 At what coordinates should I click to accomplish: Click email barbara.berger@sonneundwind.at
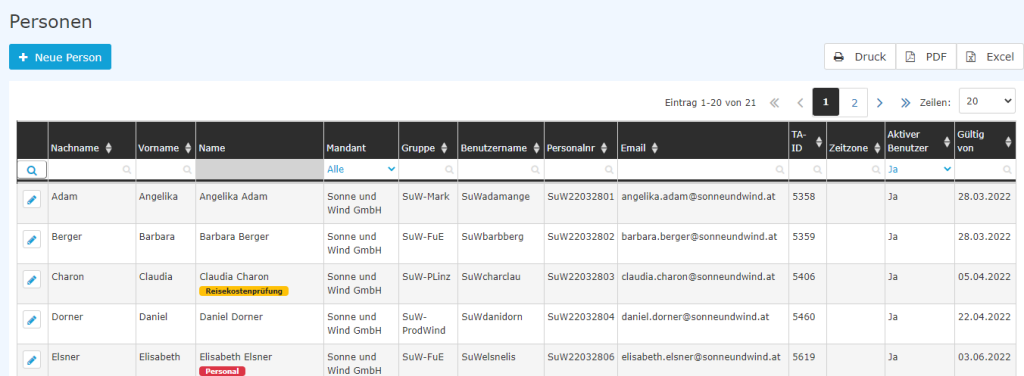pyautogui.click(x=699, y=236)
